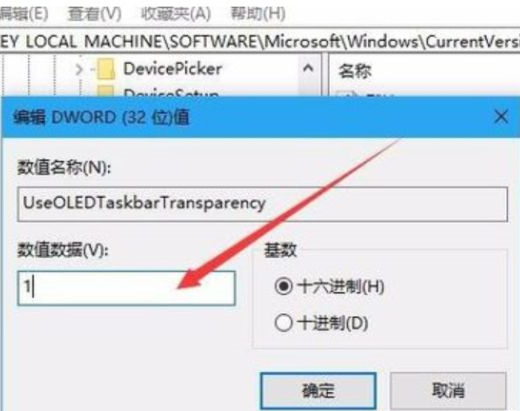Open the 编辑(E) menu
Viewport: 520px width, 411px height.
click(x=23, y=14)
